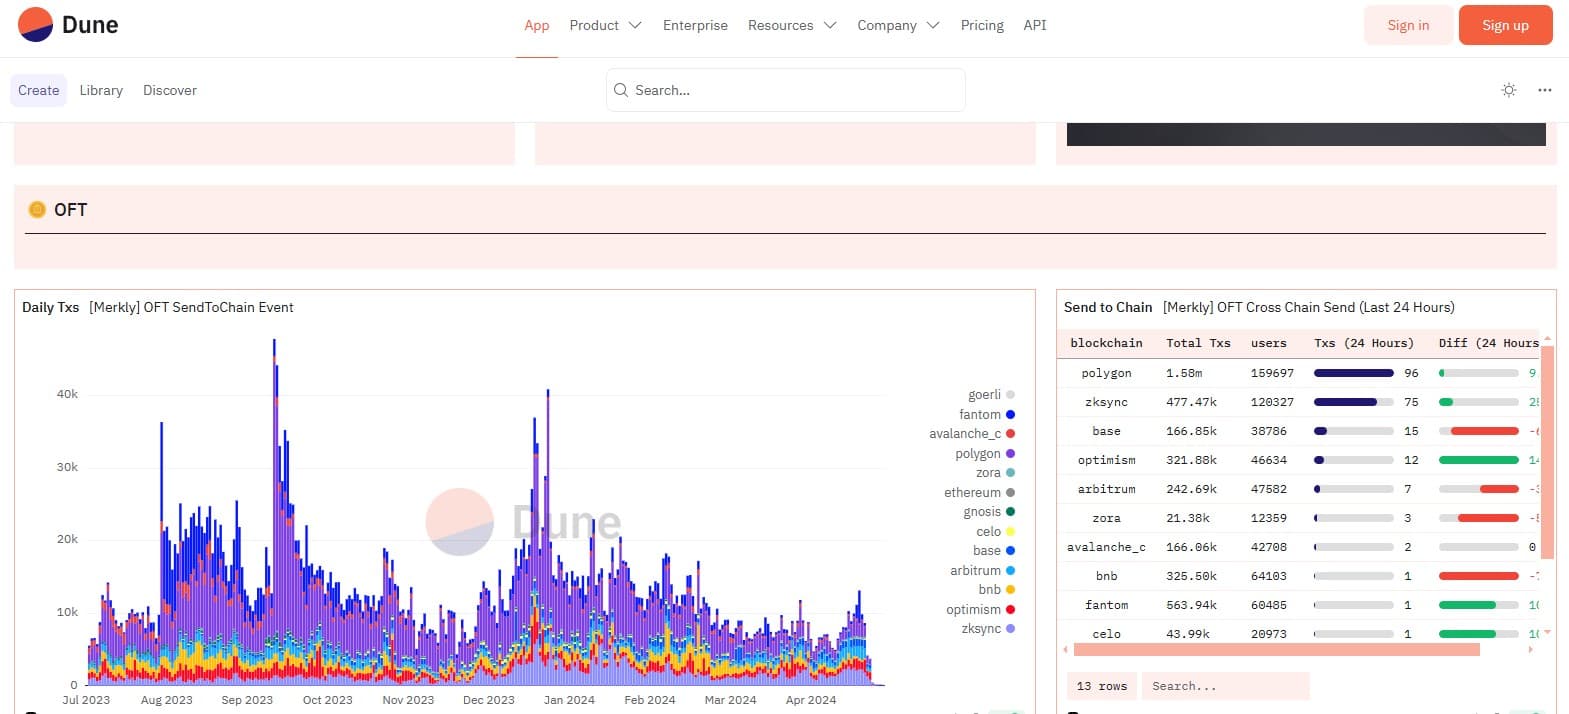Image resolution: width=1569 pixels, height=714 pixels.
Task: Open the three-dot more options menu
Action: click(1545, 90)
